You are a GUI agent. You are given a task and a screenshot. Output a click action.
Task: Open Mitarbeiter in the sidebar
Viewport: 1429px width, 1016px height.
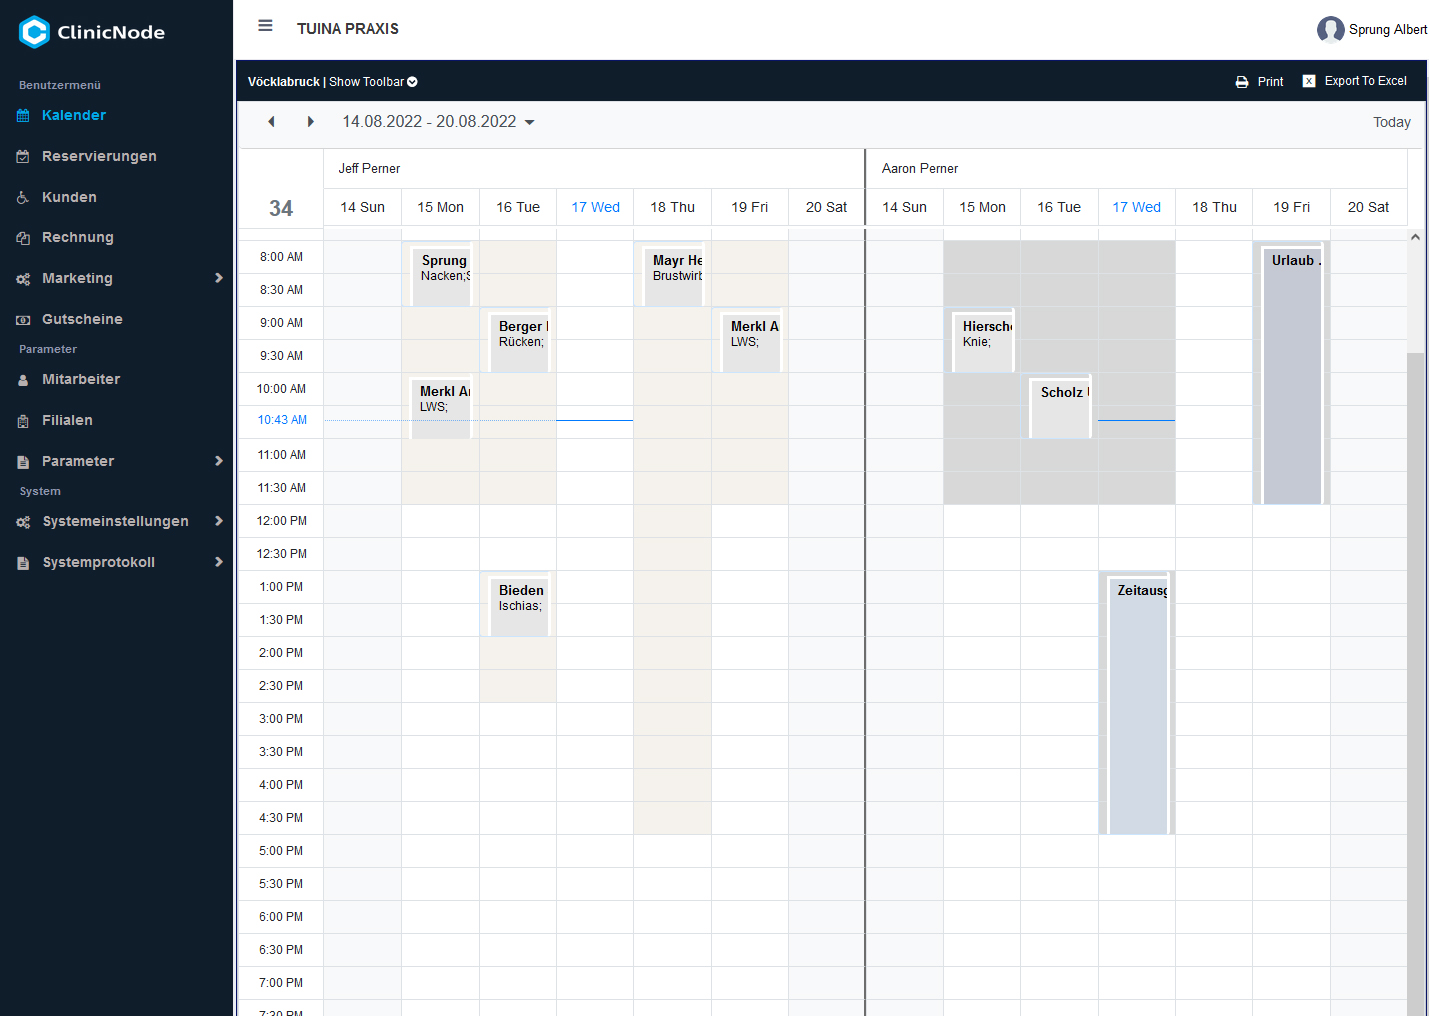[81, 379]
